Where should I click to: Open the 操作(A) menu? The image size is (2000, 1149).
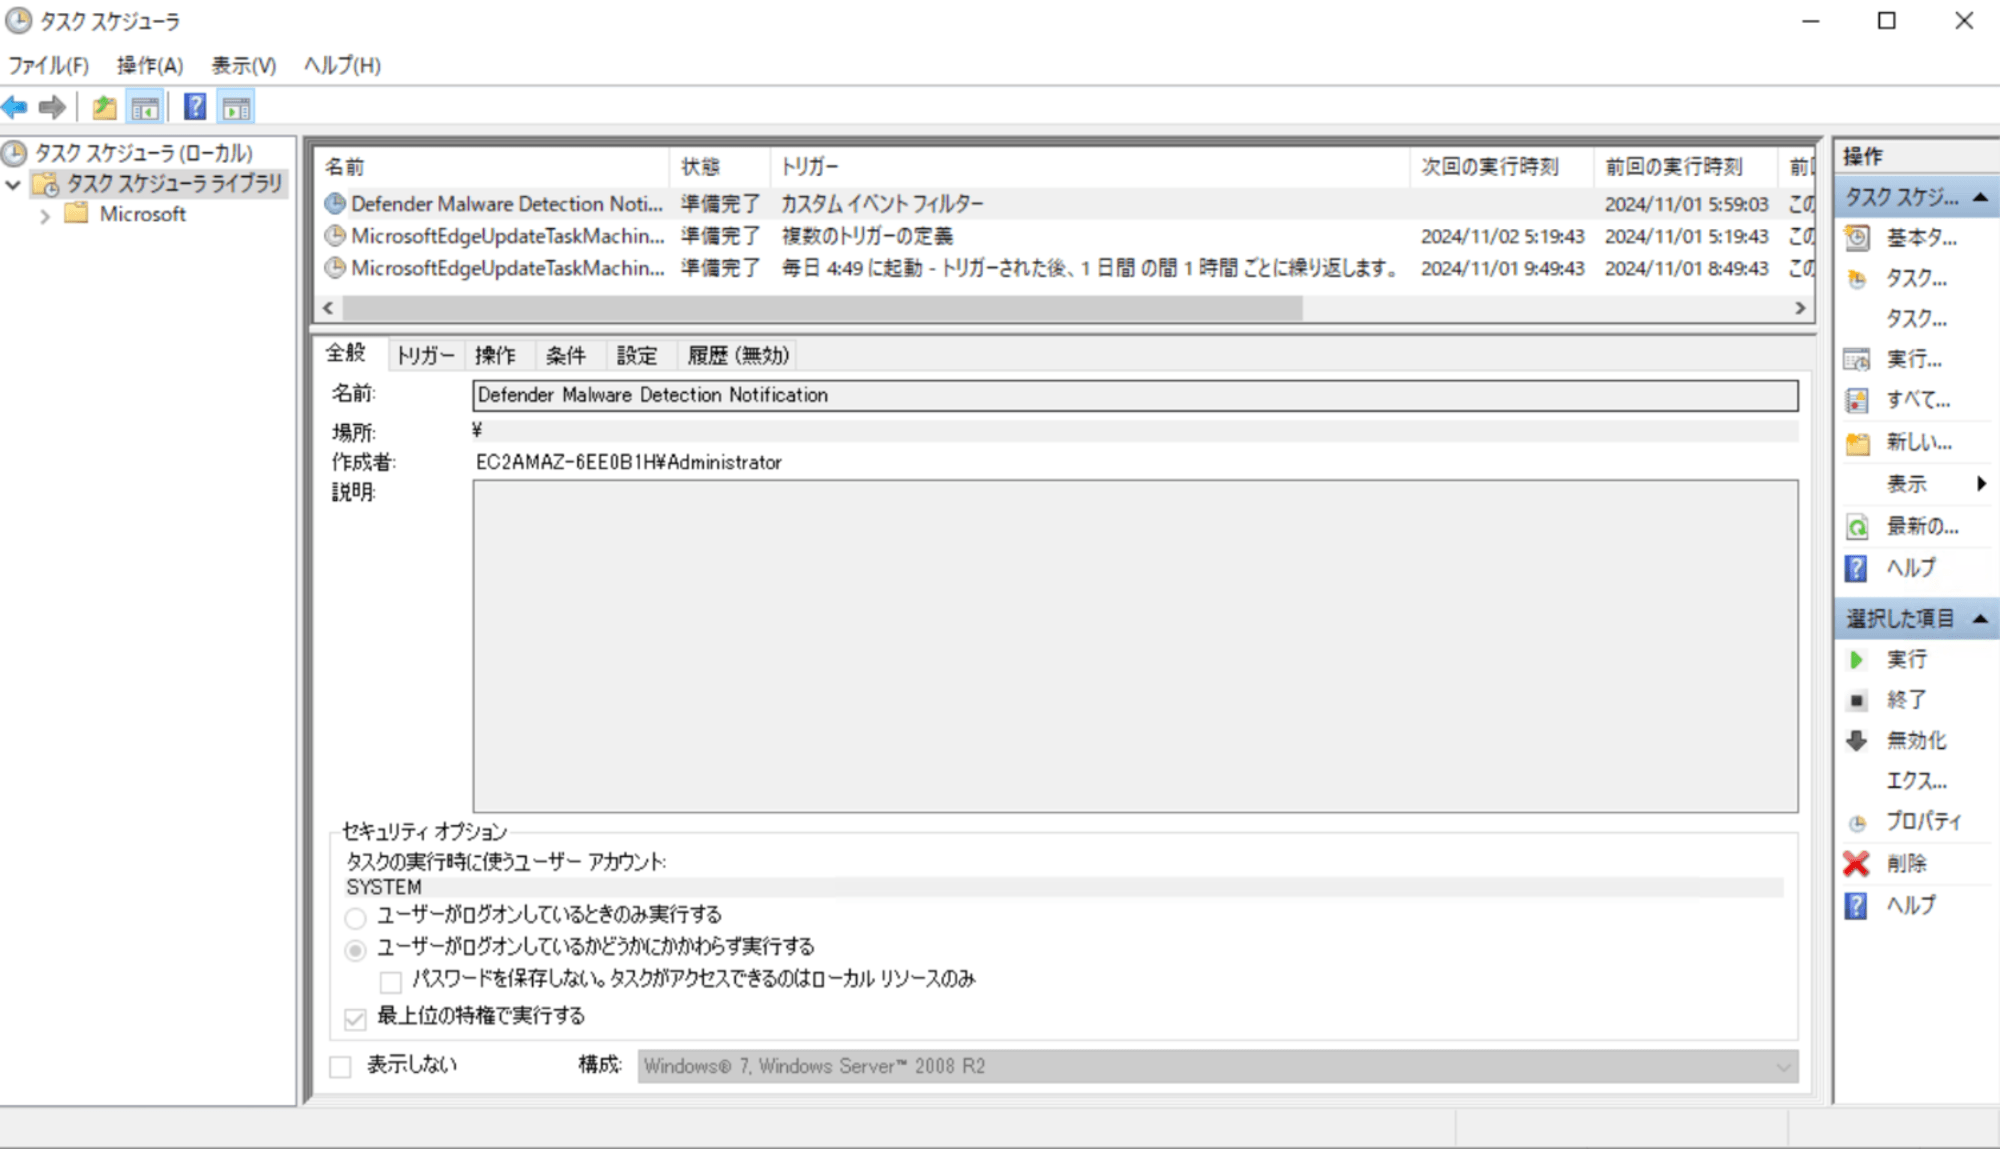150,65
